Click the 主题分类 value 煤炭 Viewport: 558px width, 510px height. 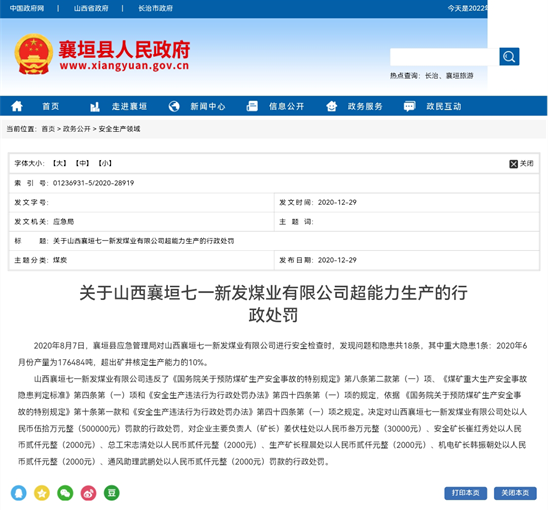[60, 260]
